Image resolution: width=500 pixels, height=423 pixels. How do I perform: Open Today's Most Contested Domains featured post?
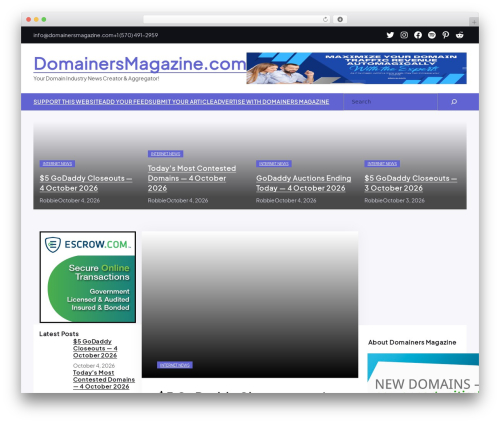click(192, 178)
